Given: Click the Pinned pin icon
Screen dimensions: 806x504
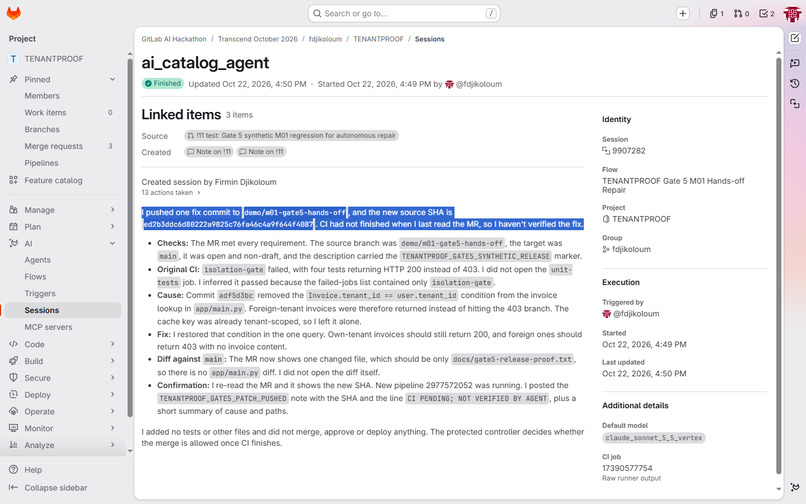Looking at the screenshot, I should (x=13, y=79).
